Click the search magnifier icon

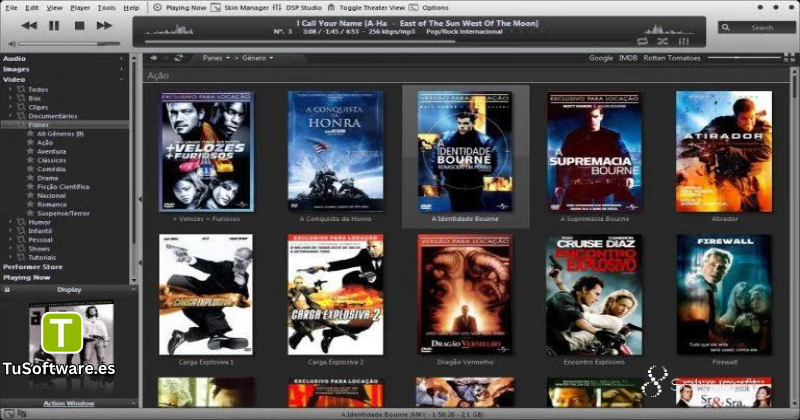point(726,28)
